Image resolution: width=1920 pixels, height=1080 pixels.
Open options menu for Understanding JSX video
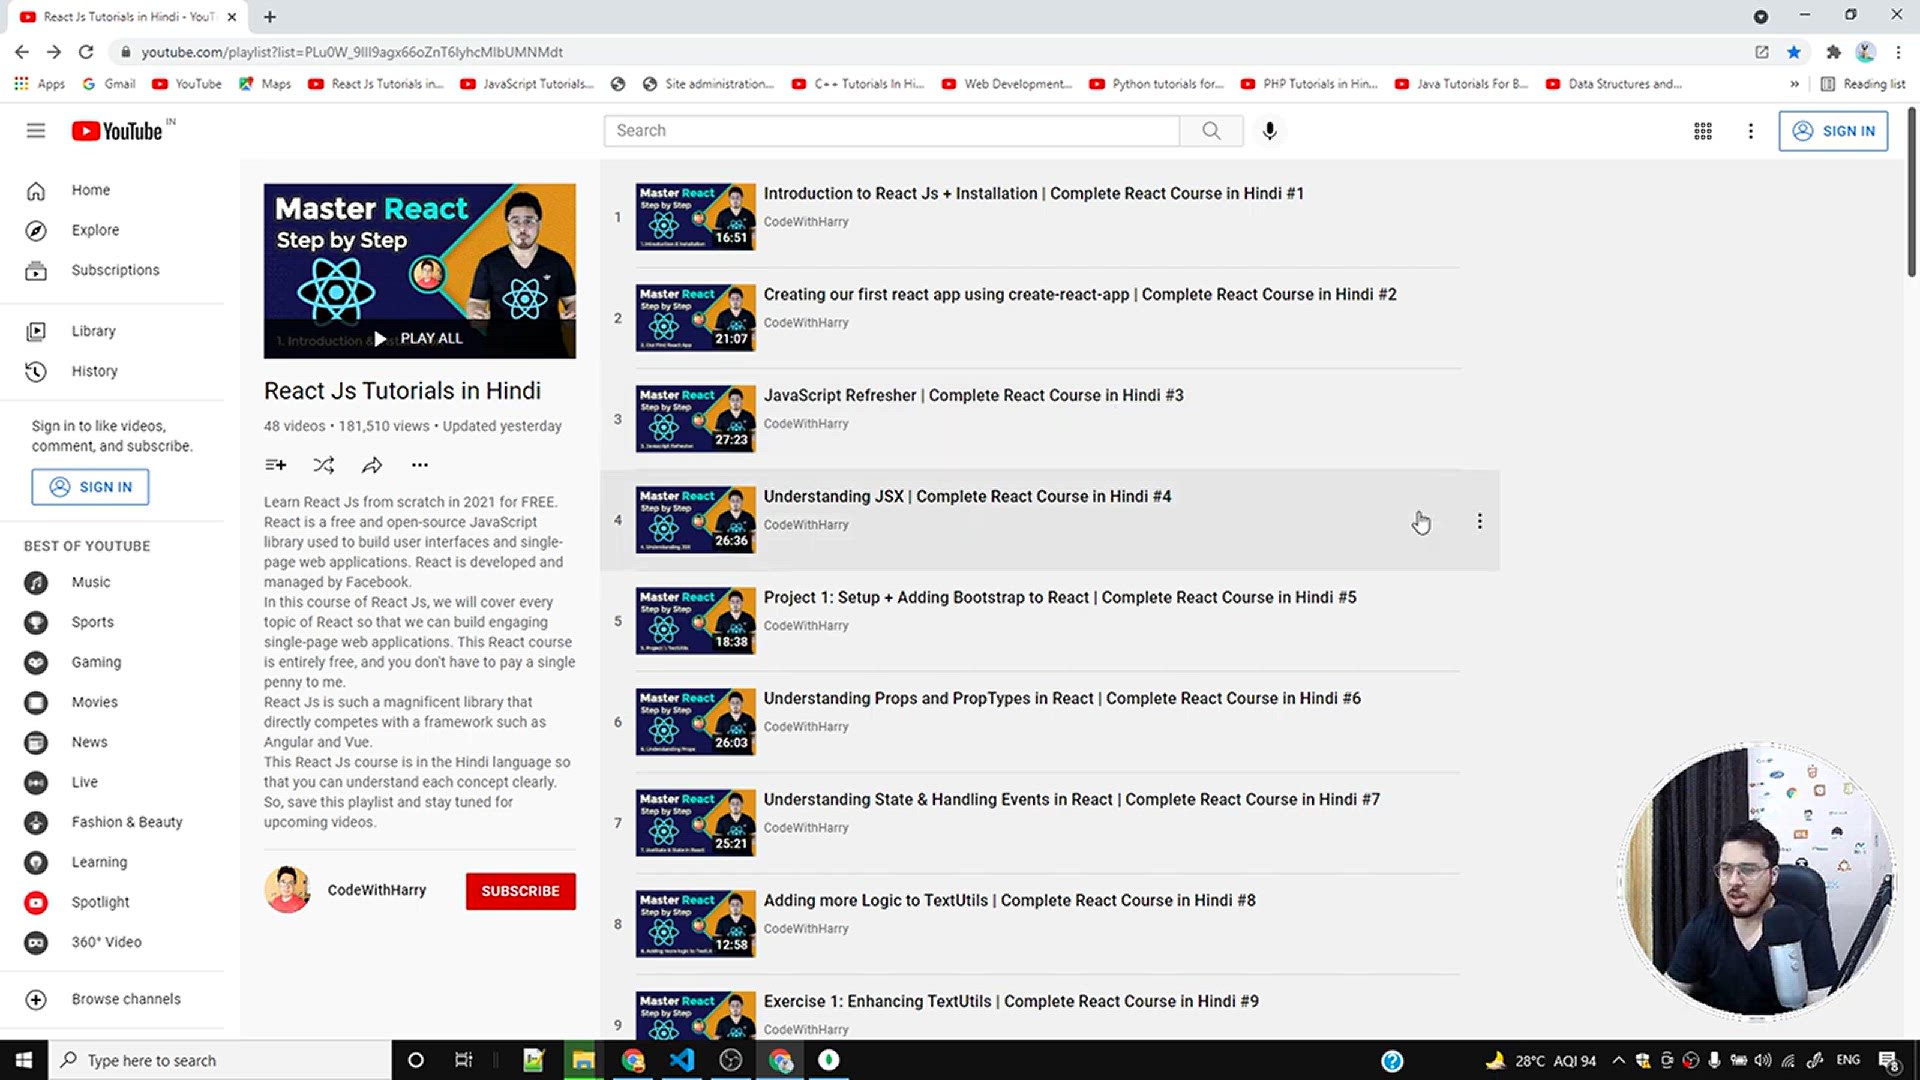[x=1479, y=521]
